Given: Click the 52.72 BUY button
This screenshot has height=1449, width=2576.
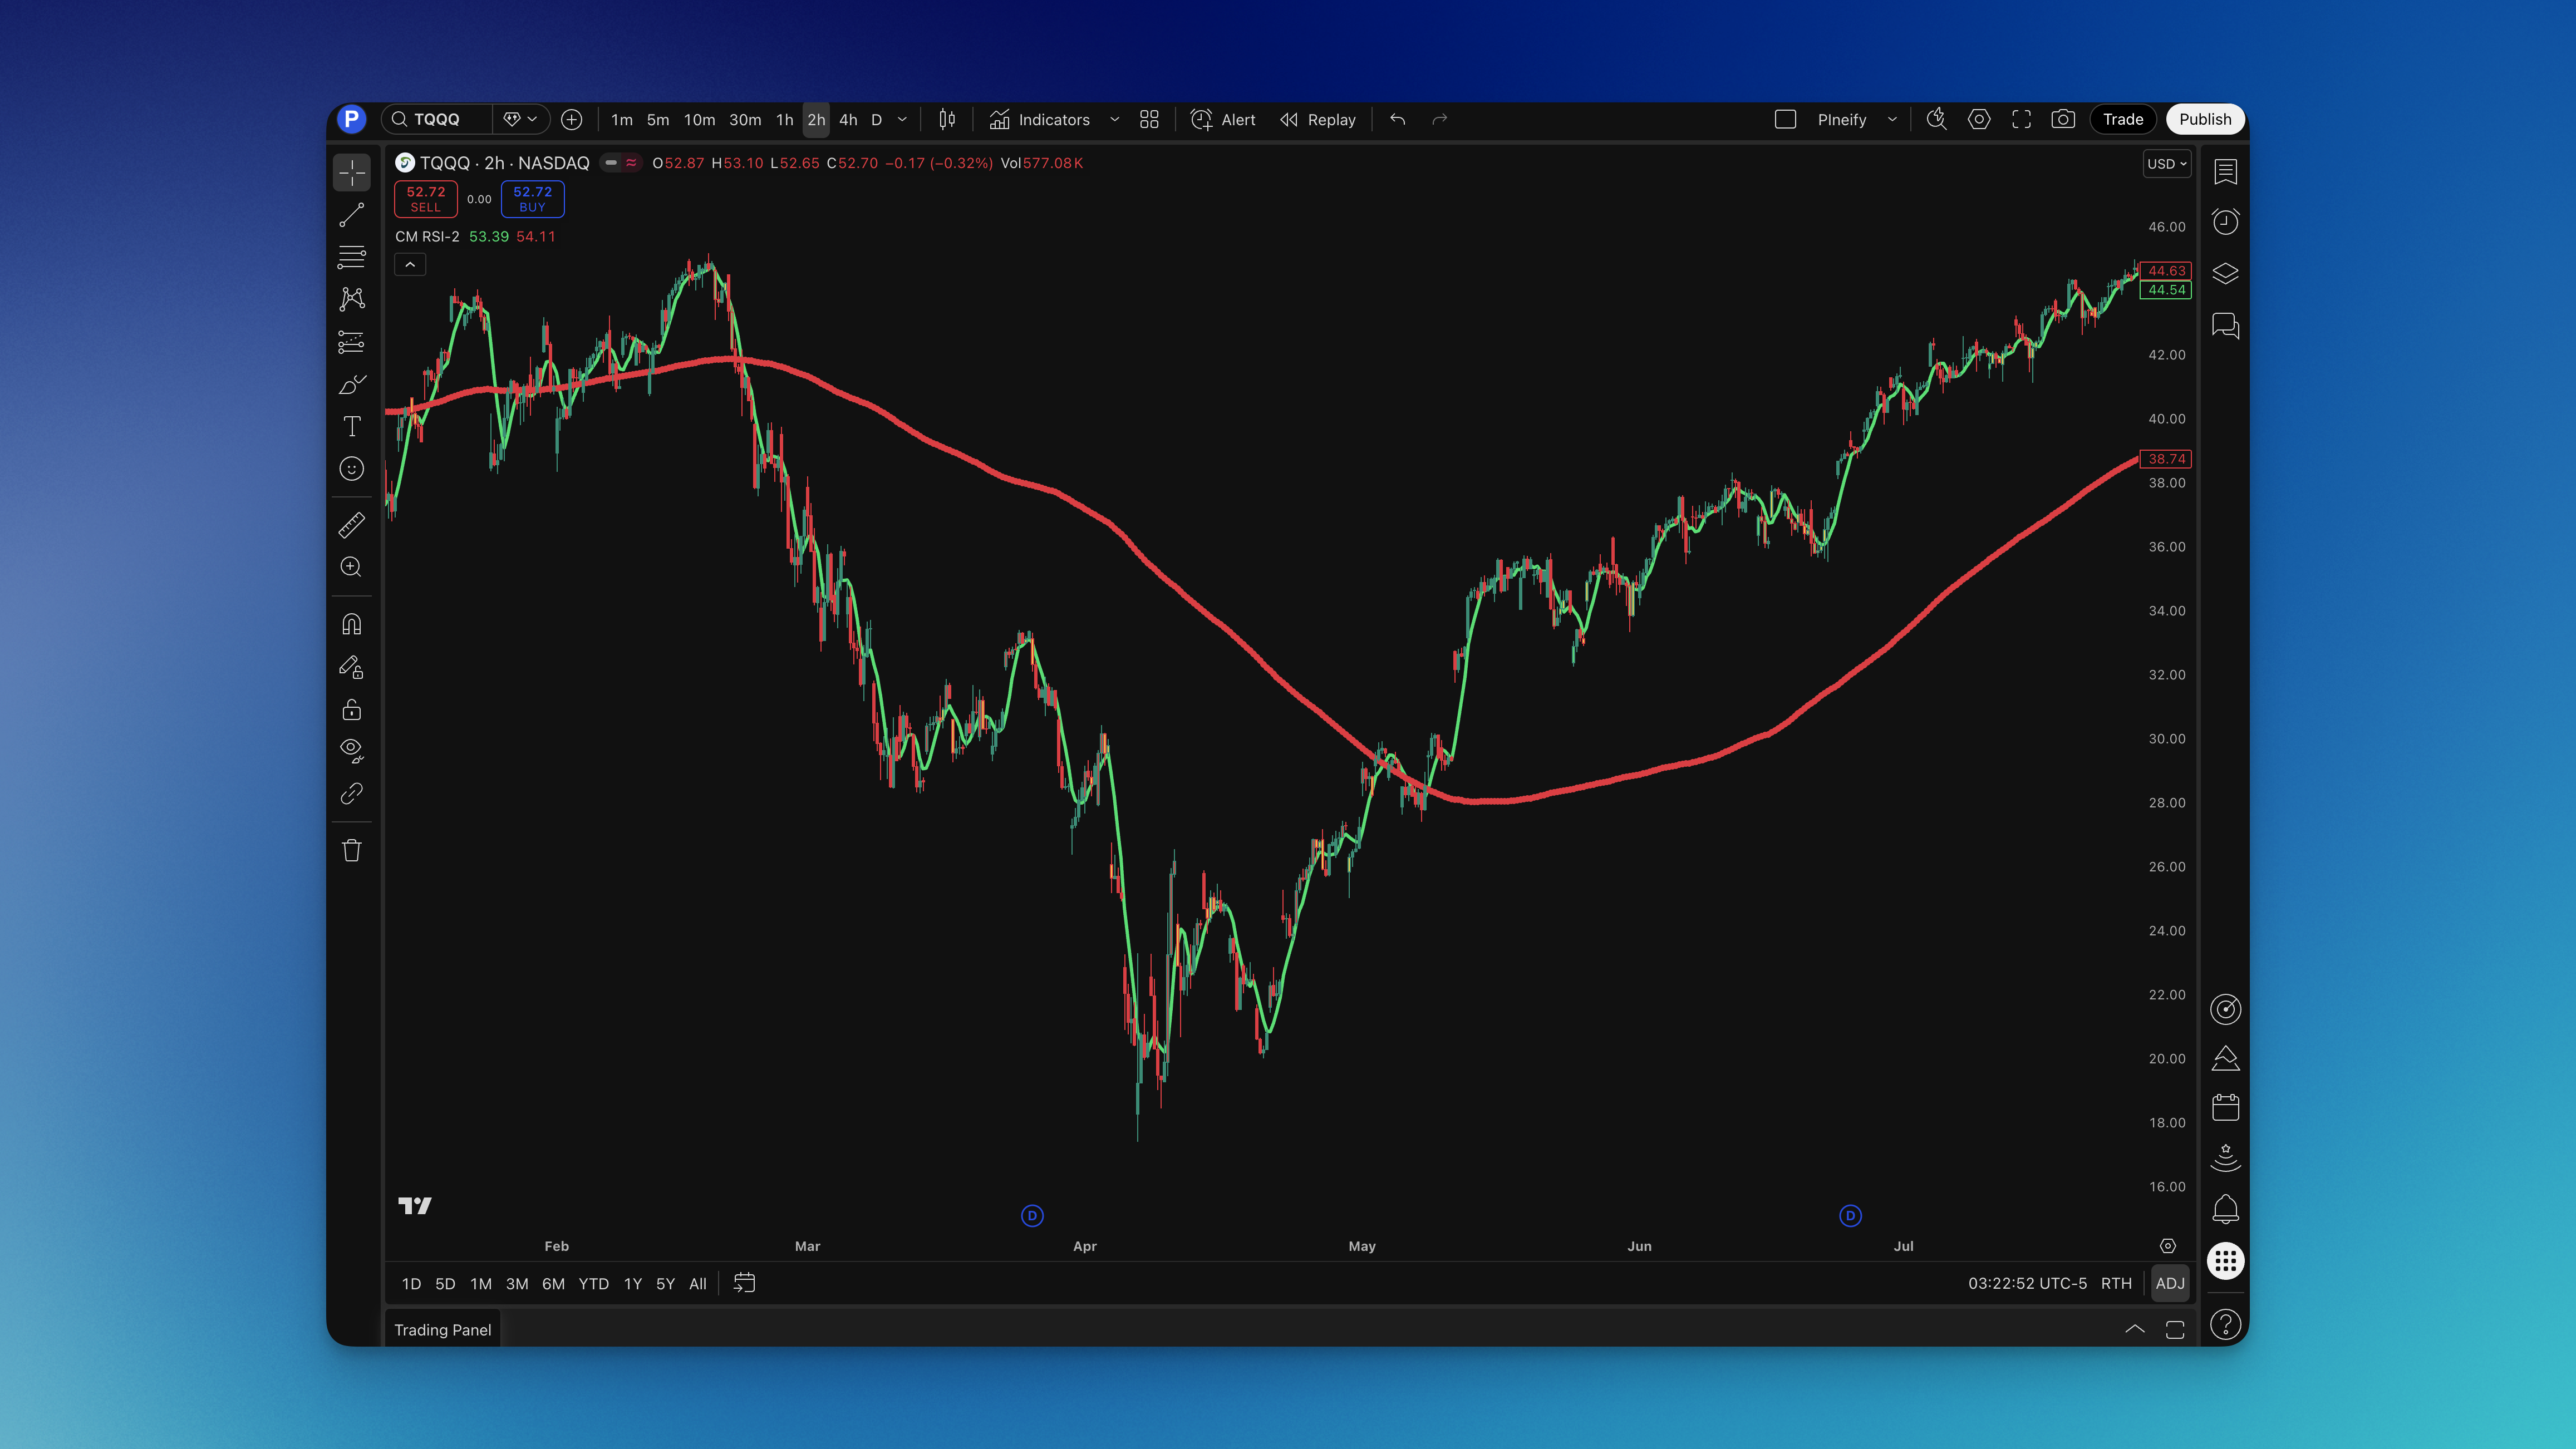Looking at the screenshot, I should [x=532, y=199].
